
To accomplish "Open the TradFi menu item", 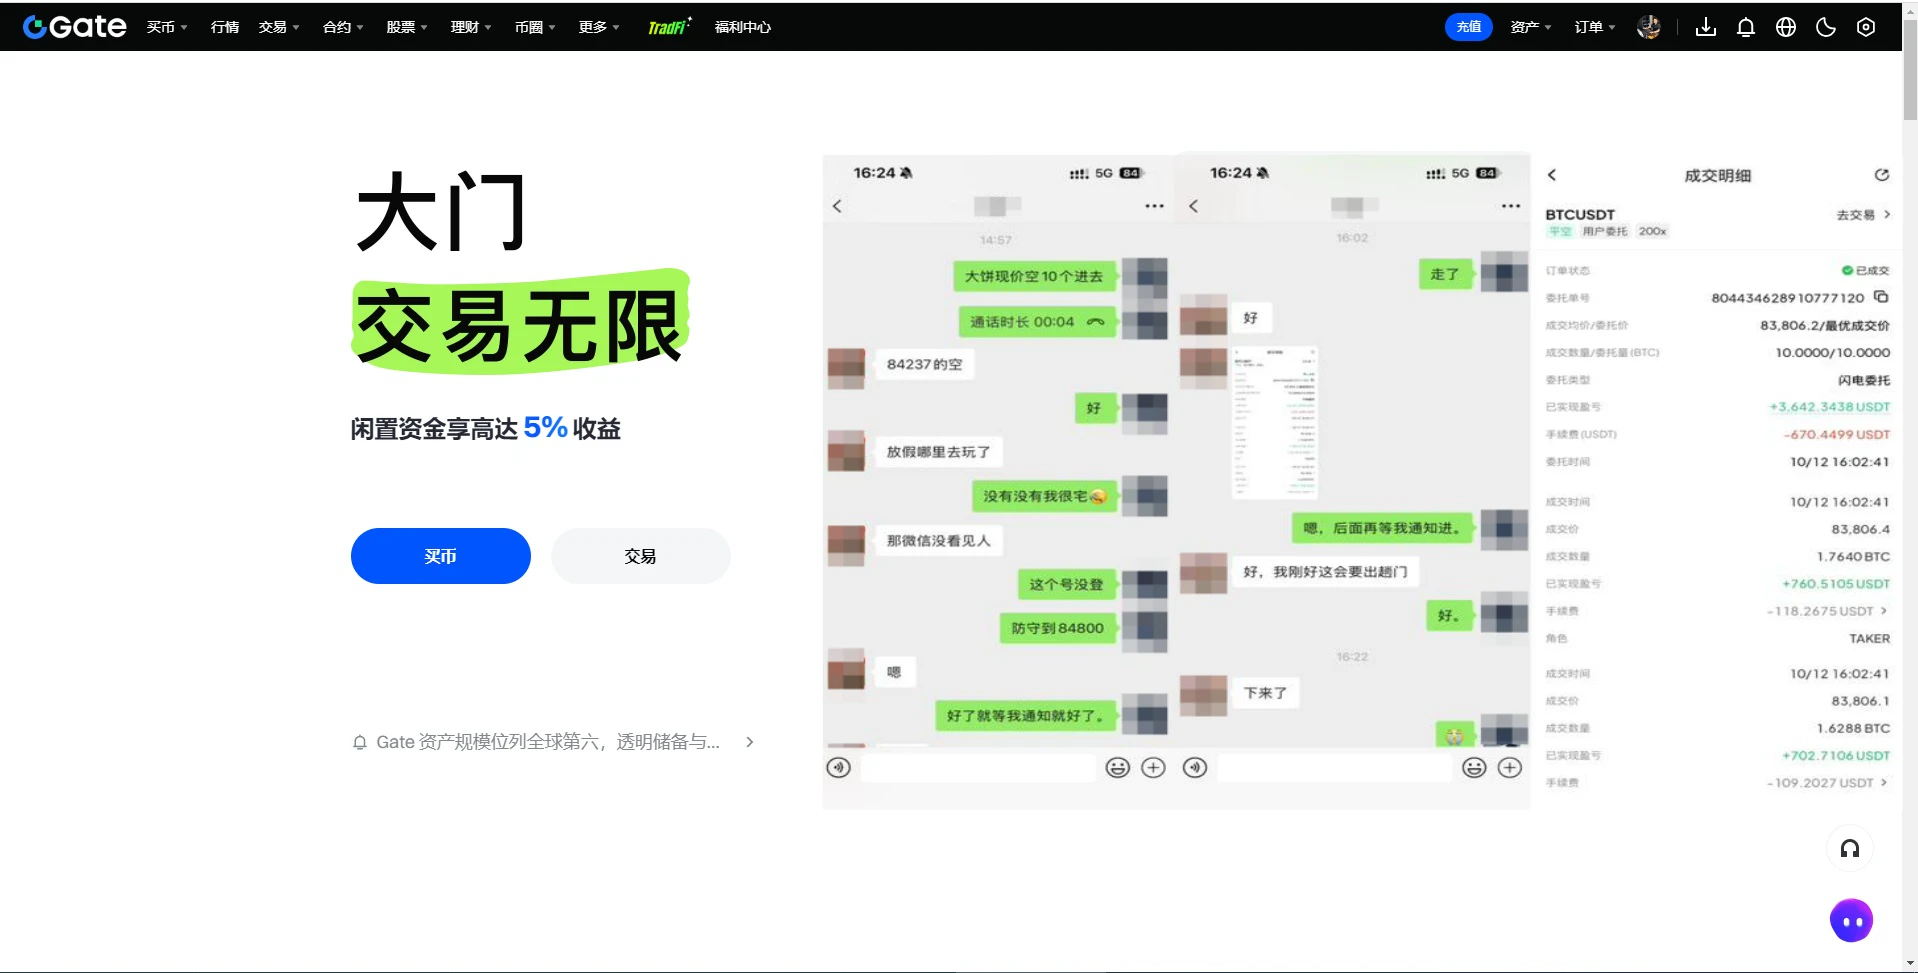I will (669, 27).
